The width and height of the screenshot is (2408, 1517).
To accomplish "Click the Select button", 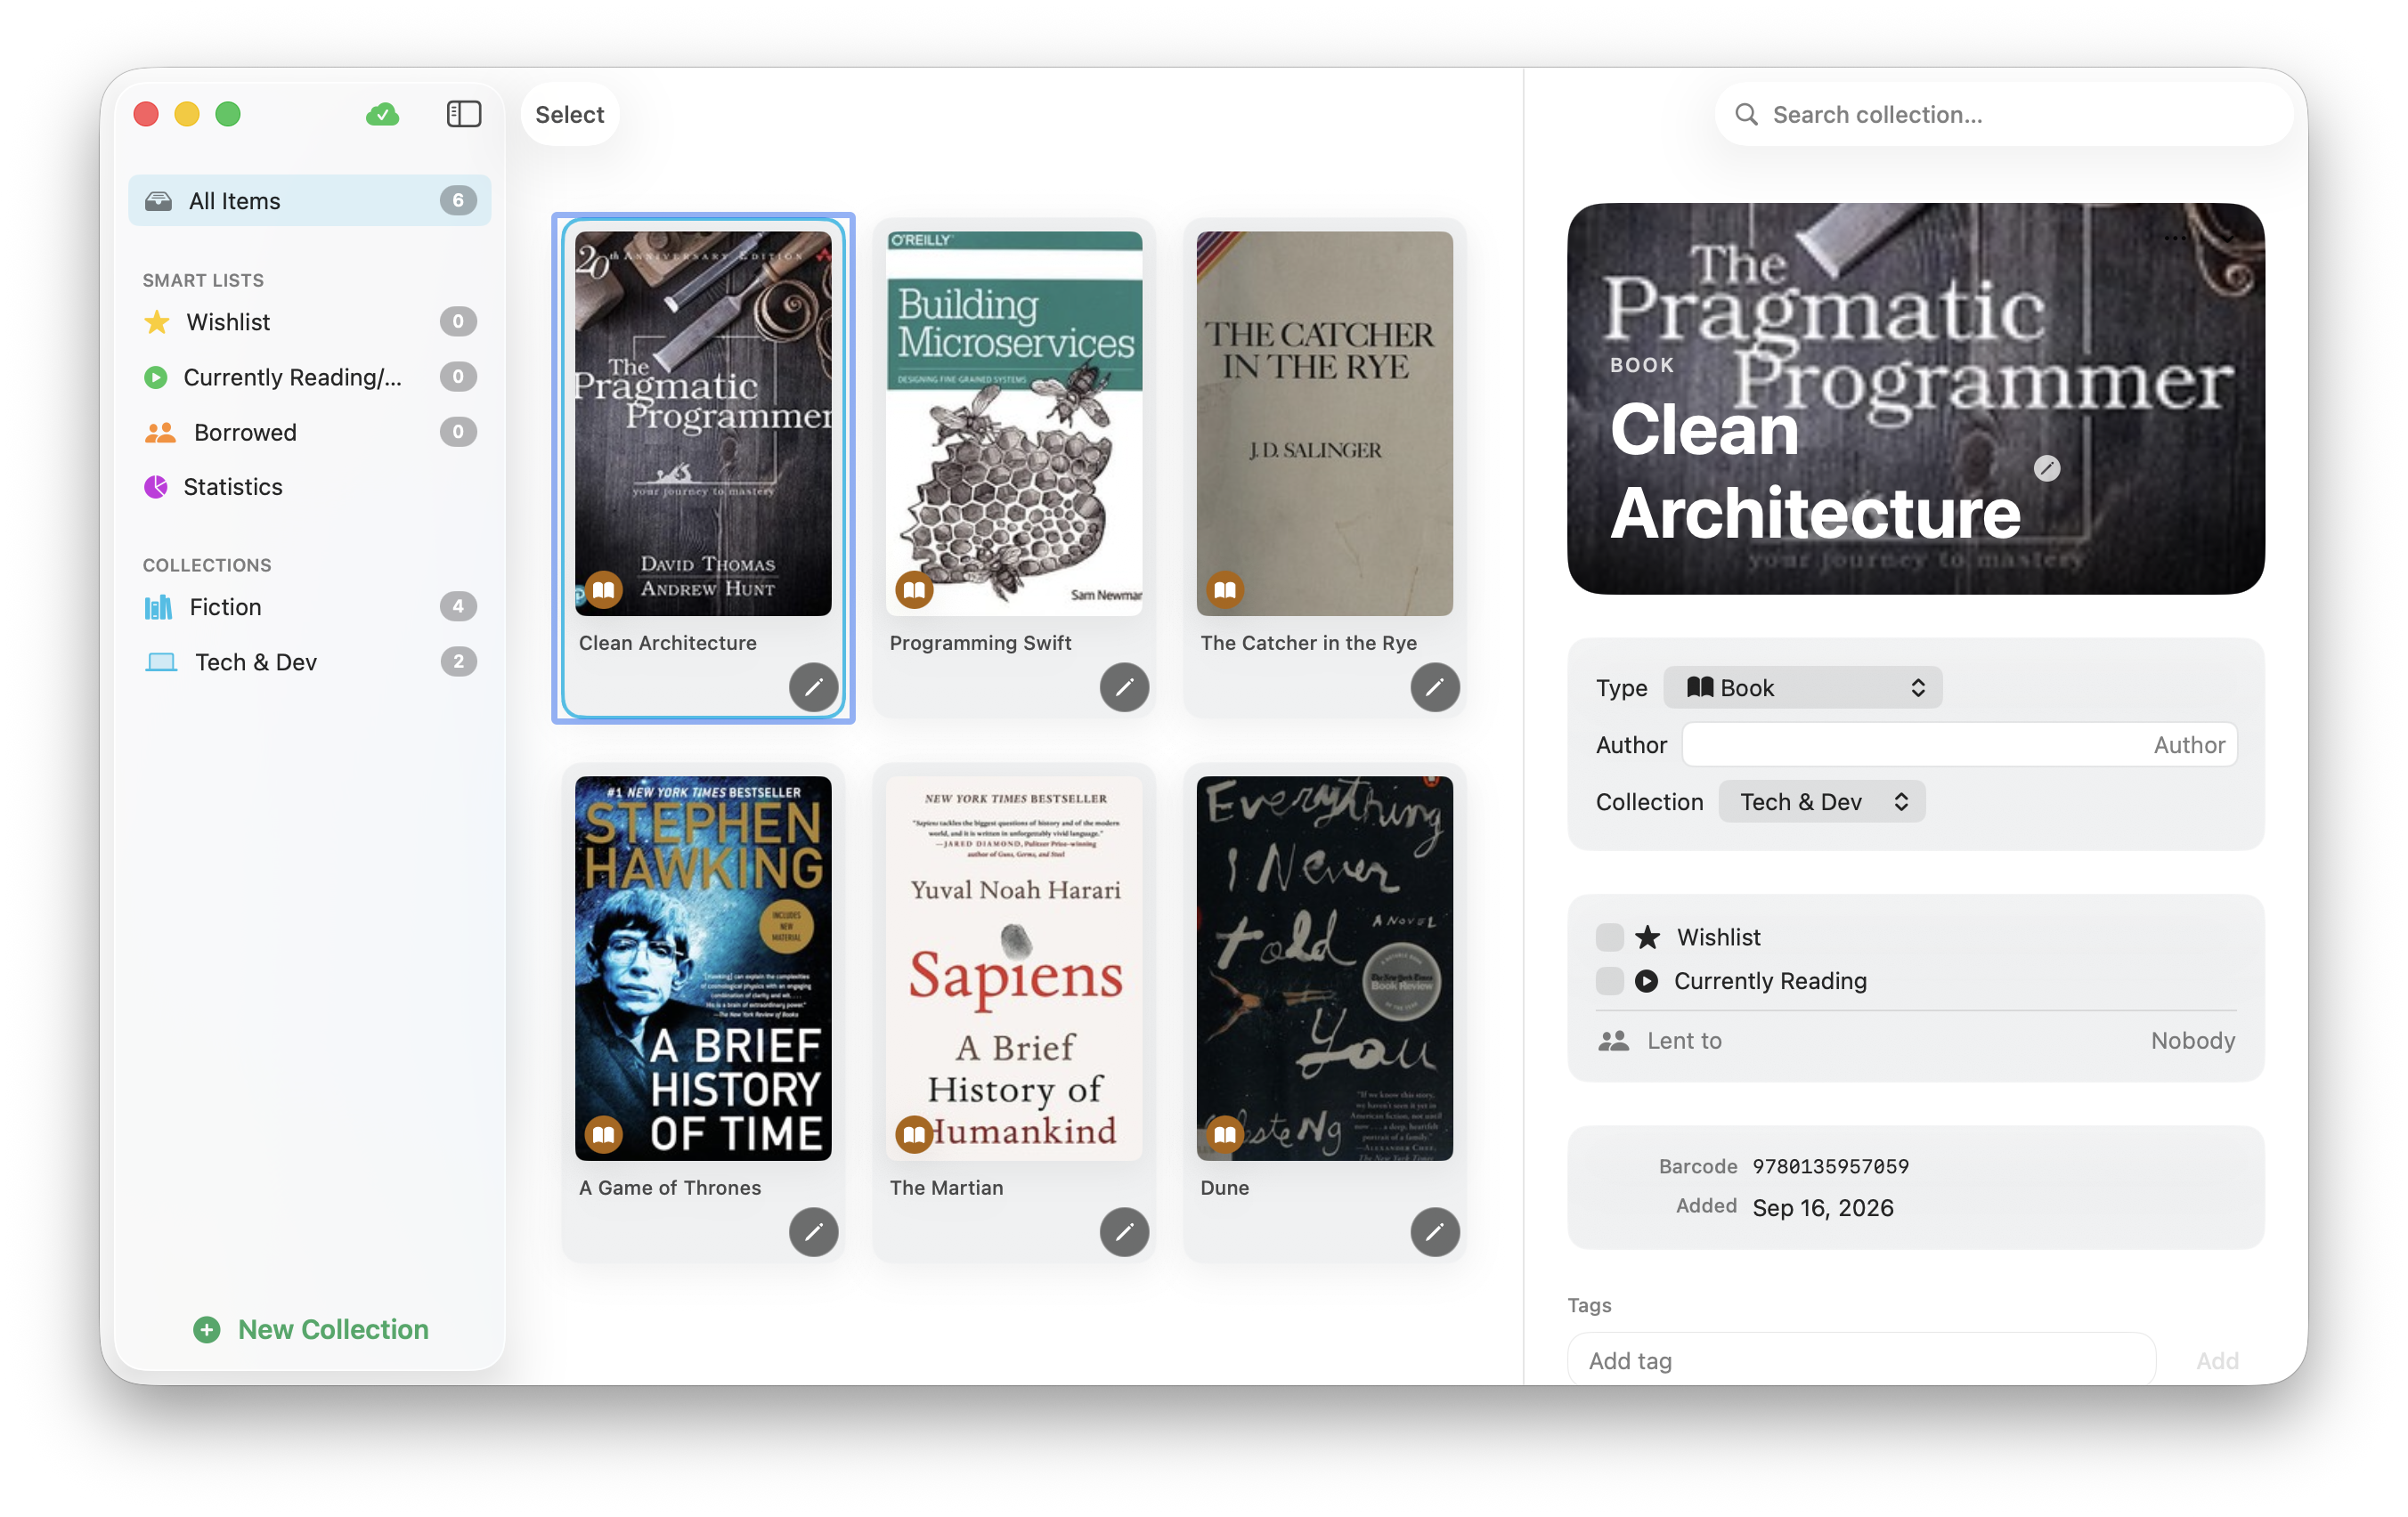I will coord(569,114).
